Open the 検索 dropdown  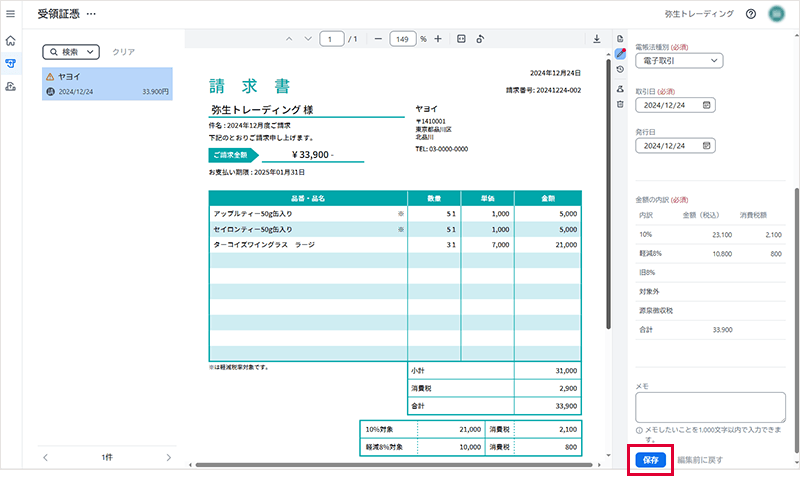pyautogui.click(x=71, y=52)
